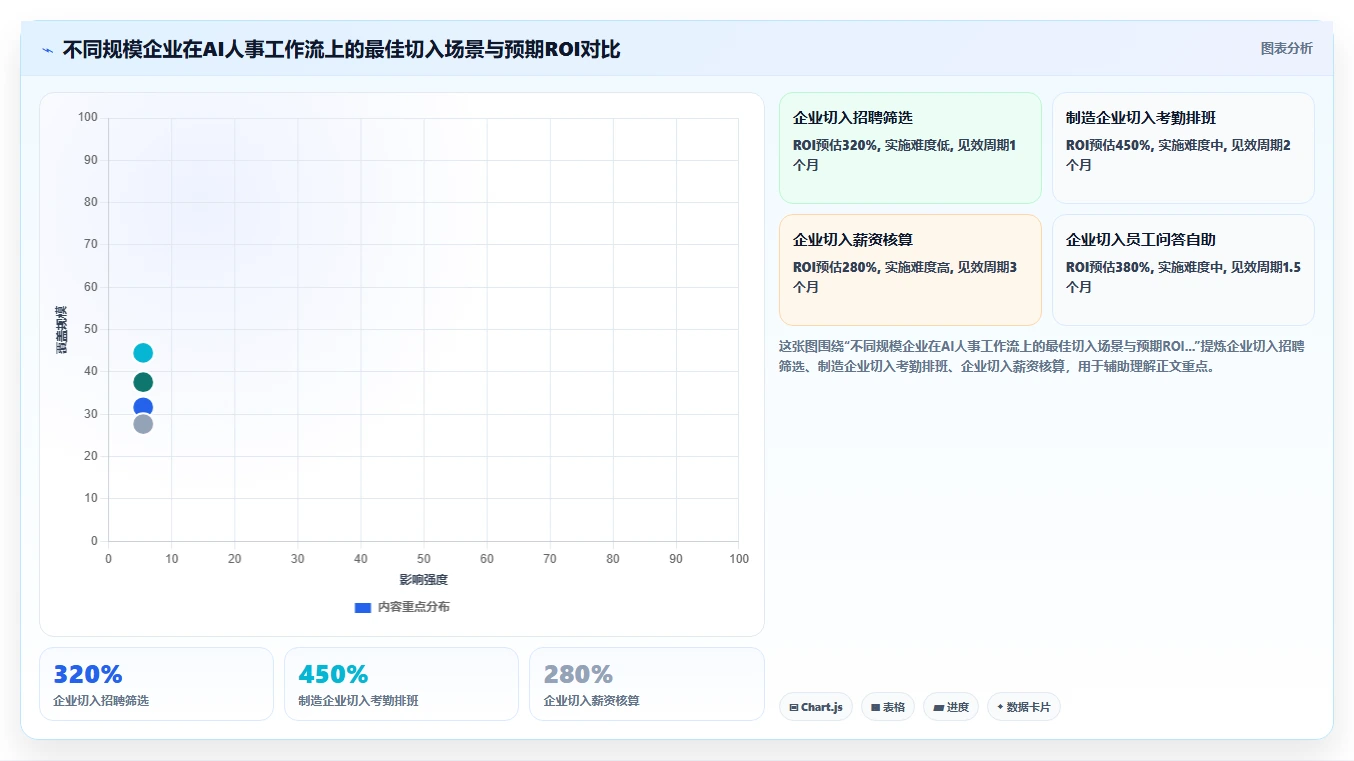Click the gray data point on chart

(x=143, y=424)
